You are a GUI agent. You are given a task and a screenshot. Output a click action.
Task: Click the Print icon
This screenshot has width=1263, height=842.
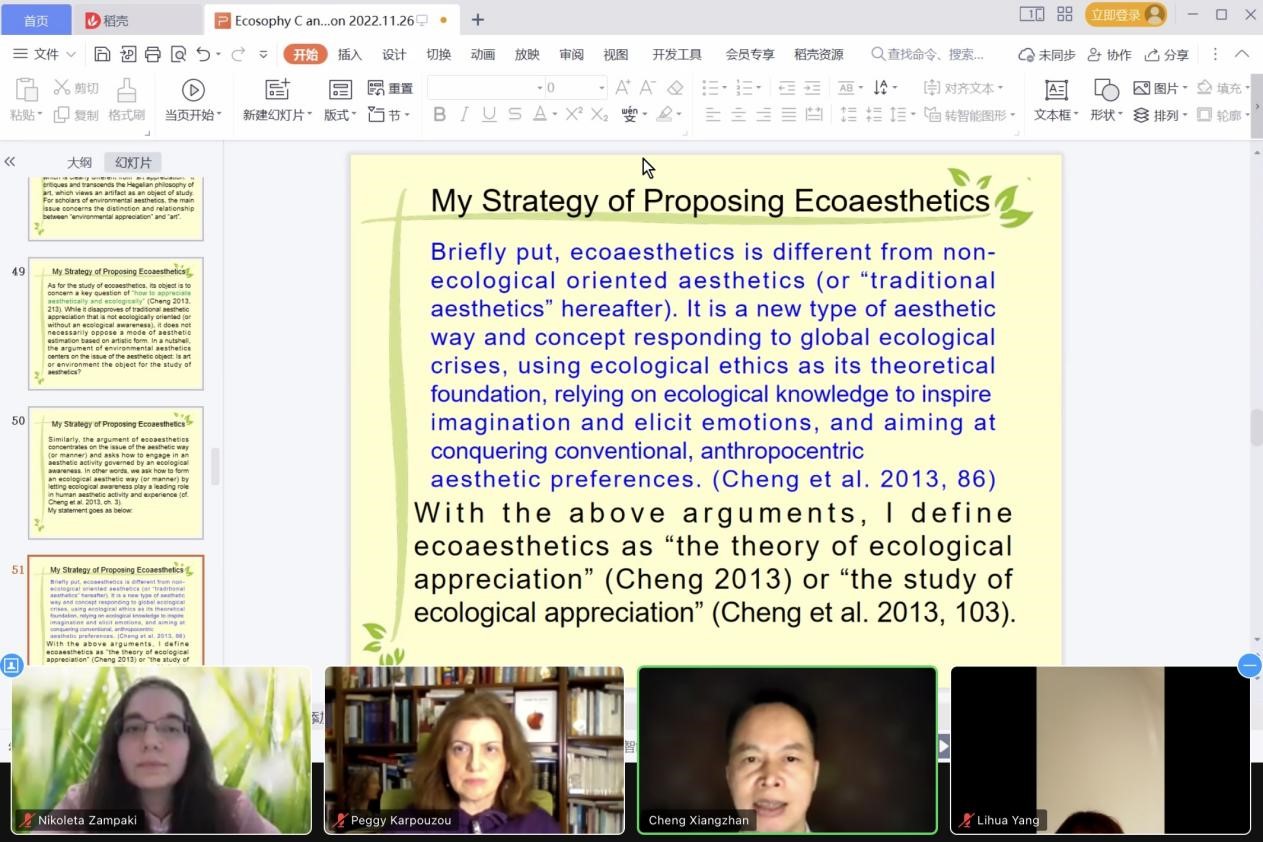pos(153,54)
